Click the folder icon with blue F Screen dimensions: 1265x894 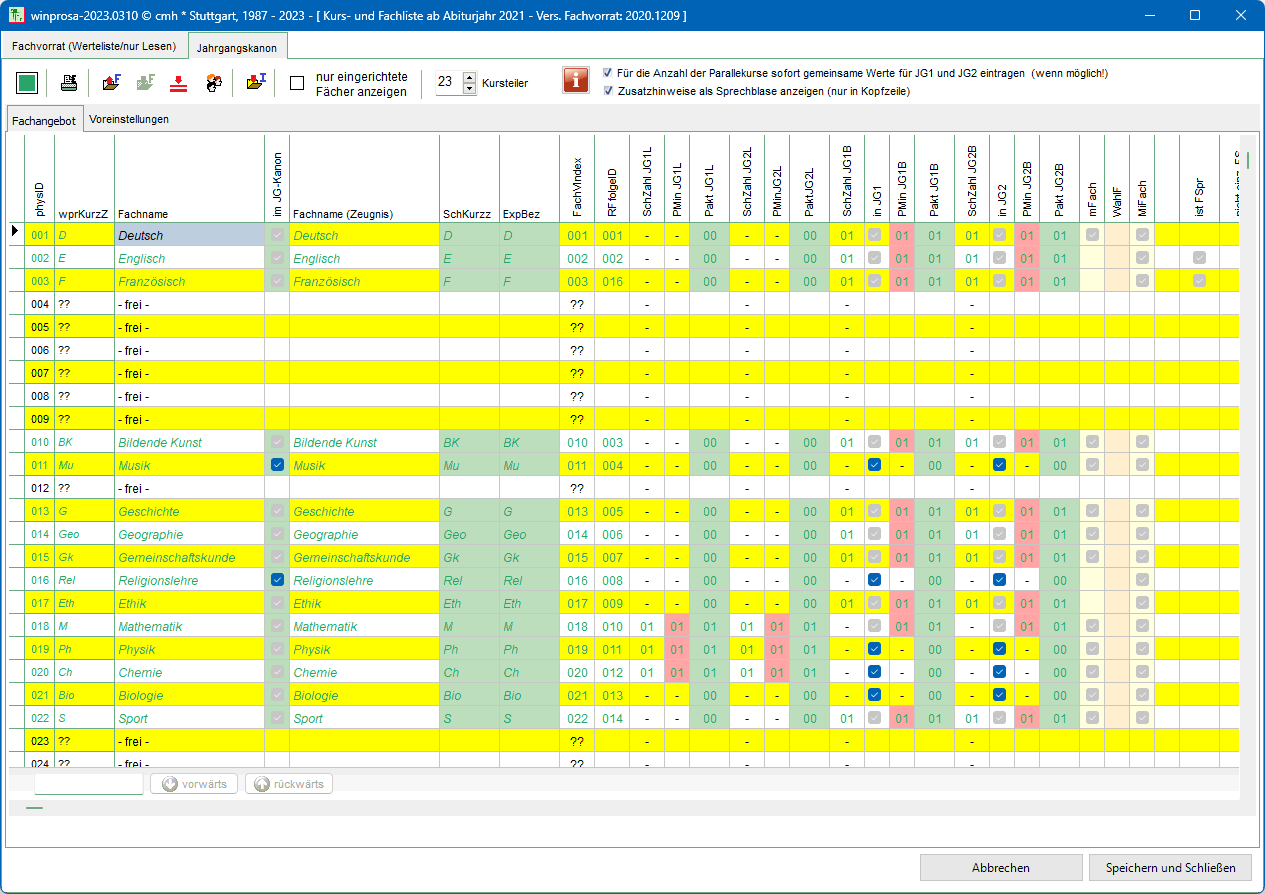click(112, 83)
